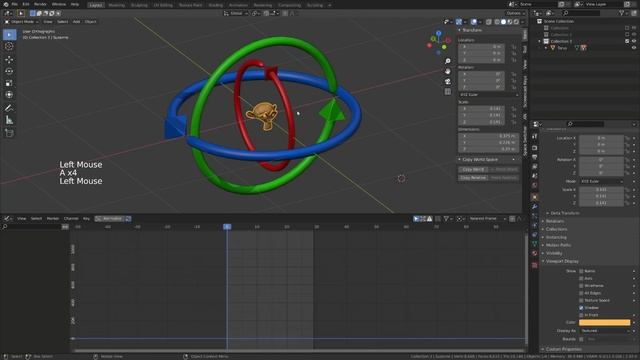The height and width of the screenshot is (360, 640).
Task: Click Copy Relative button
Action: click(473, 178)
